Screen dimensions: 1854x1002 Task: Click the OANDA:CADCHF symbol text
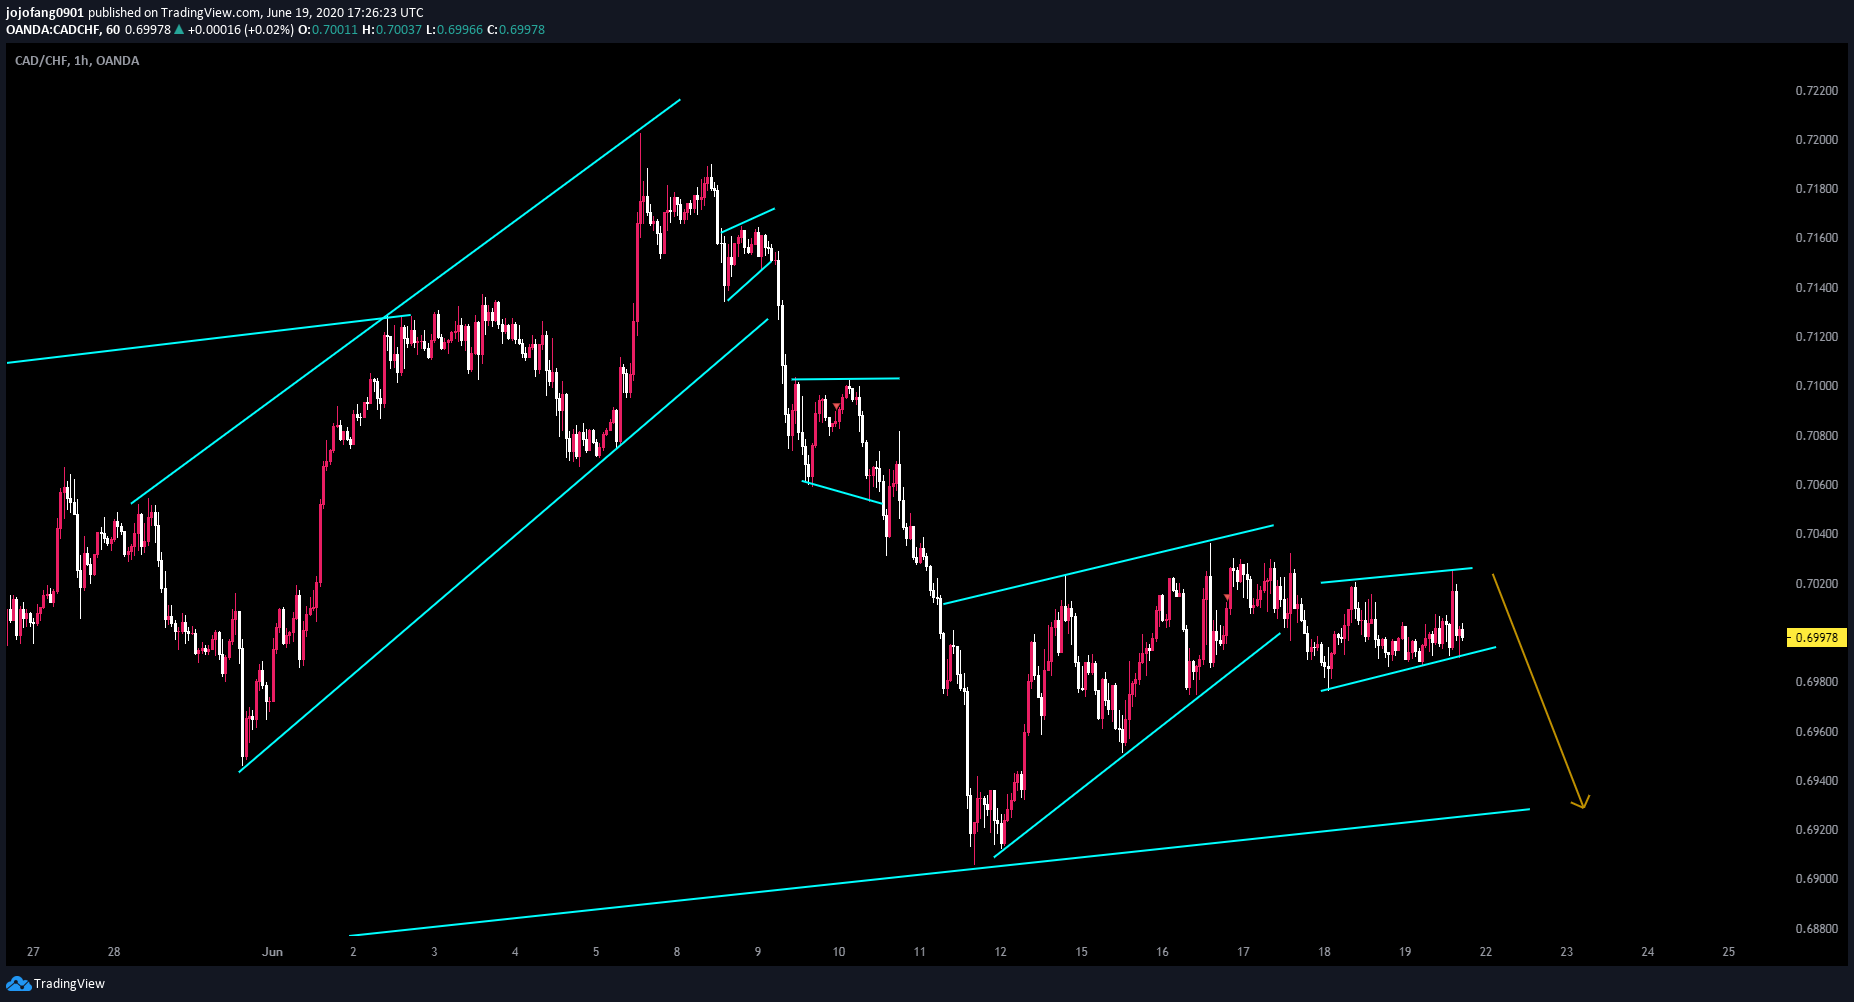coord(52,30)
